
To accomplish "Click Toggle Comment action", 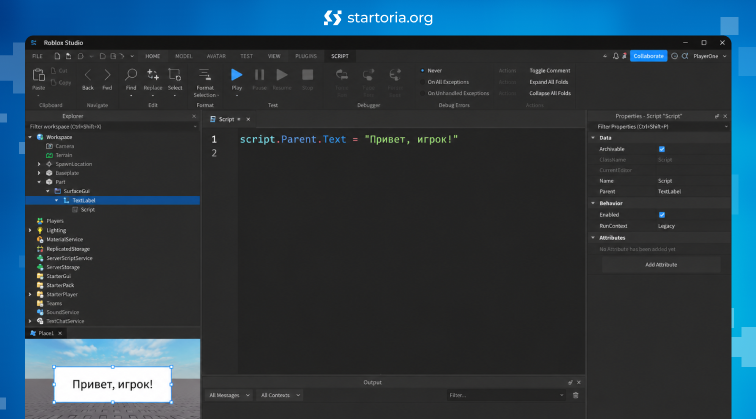I will click(x=550, y=70).
